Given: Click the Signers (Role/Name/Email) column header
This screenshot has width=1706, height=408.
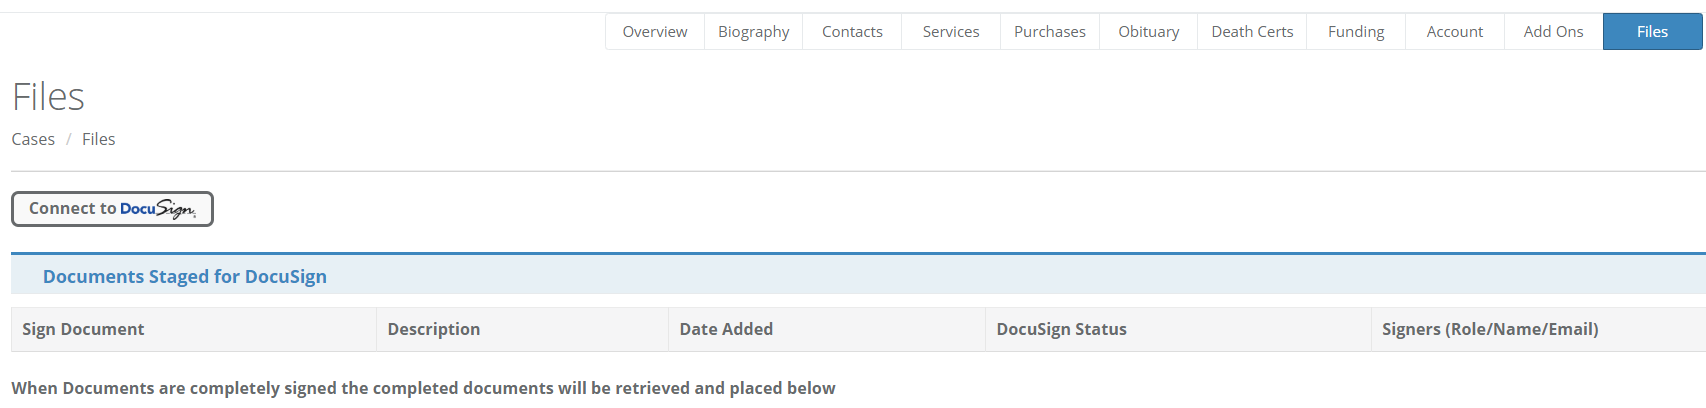Looking at the screenshot, I should tap(1490, 329).
